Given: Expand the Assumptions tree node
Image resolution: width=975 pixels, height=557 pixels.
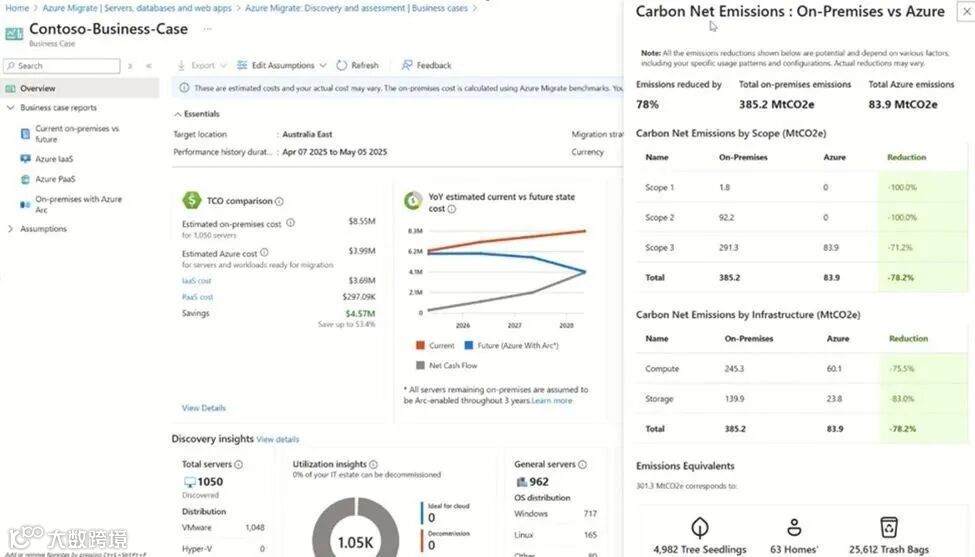Looking at the screenshot, I should (11, 229).
